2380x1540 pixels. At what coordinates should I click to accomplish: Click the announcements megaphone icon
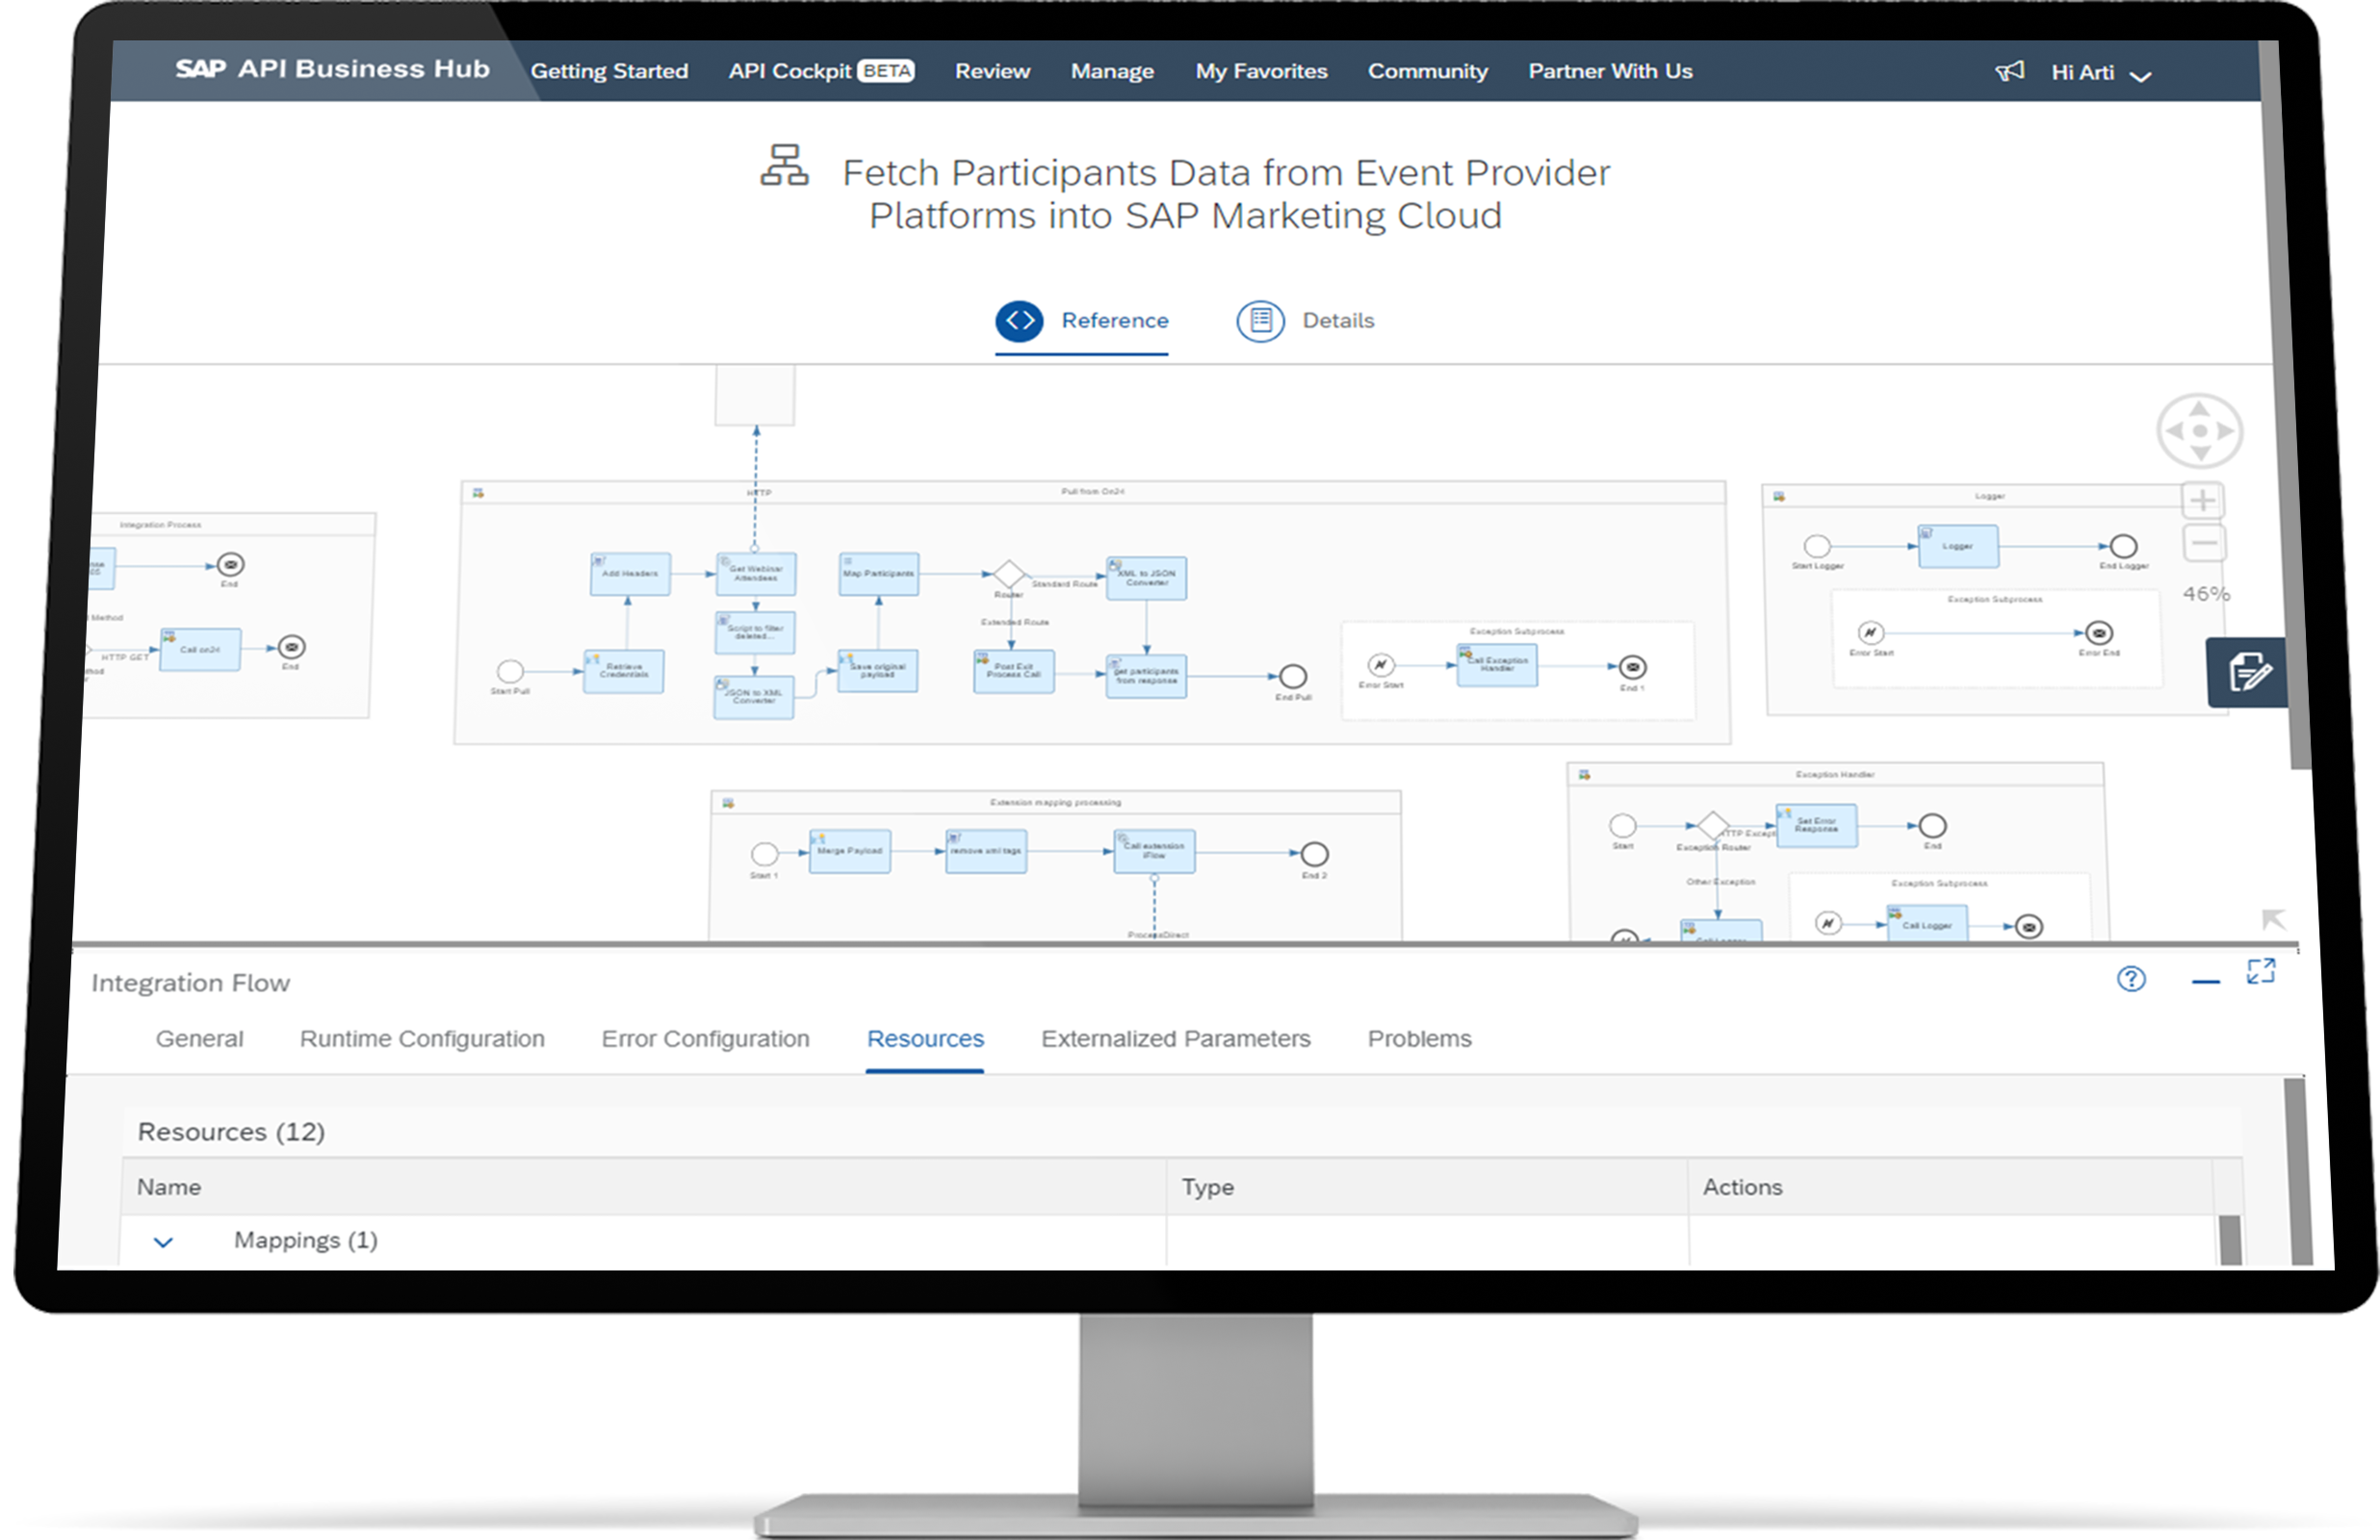coord(2011,71)
